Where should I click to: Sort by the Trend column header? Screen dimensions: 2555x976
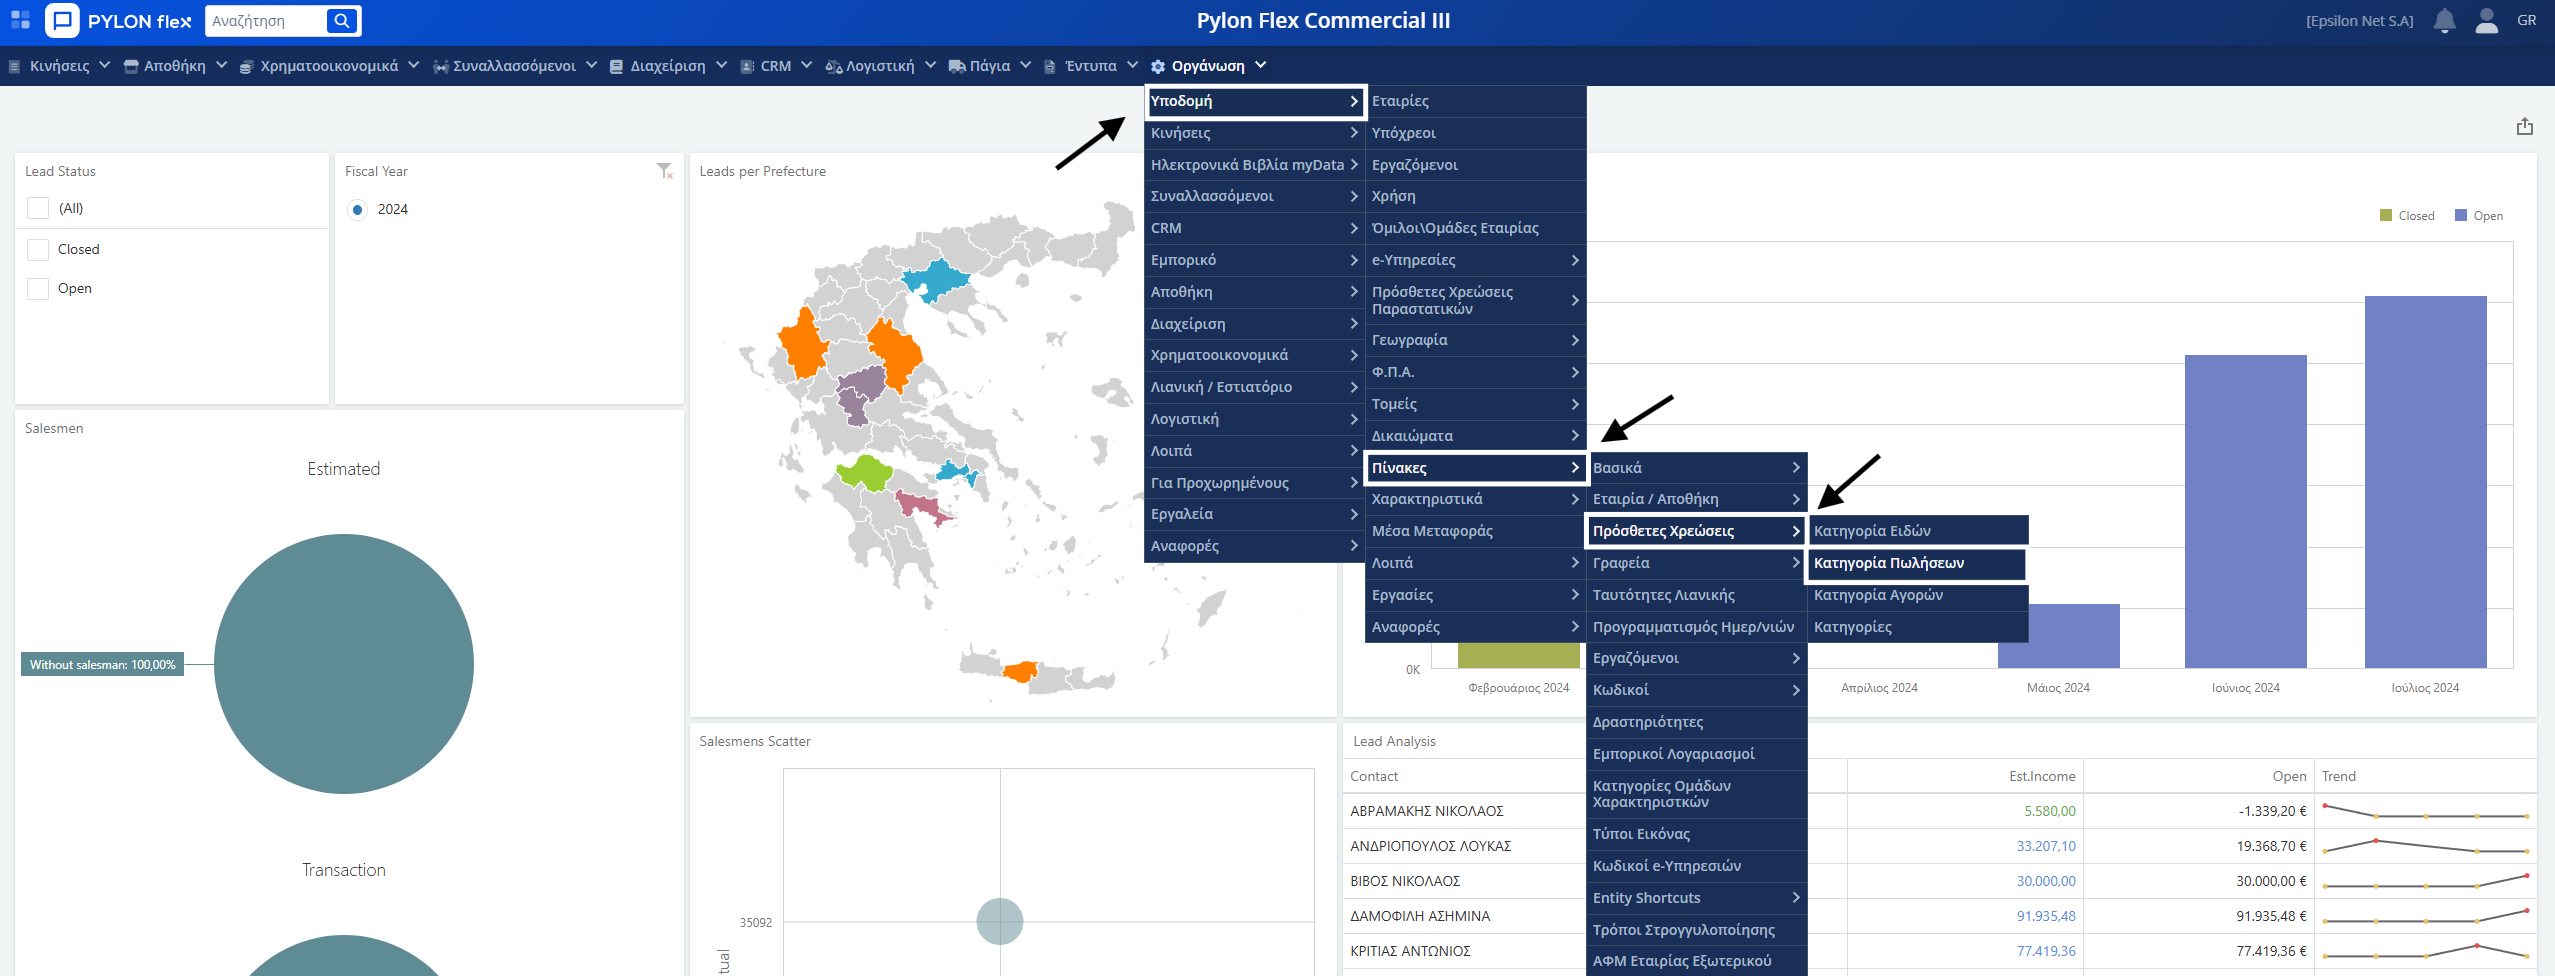coord(2339,776)
